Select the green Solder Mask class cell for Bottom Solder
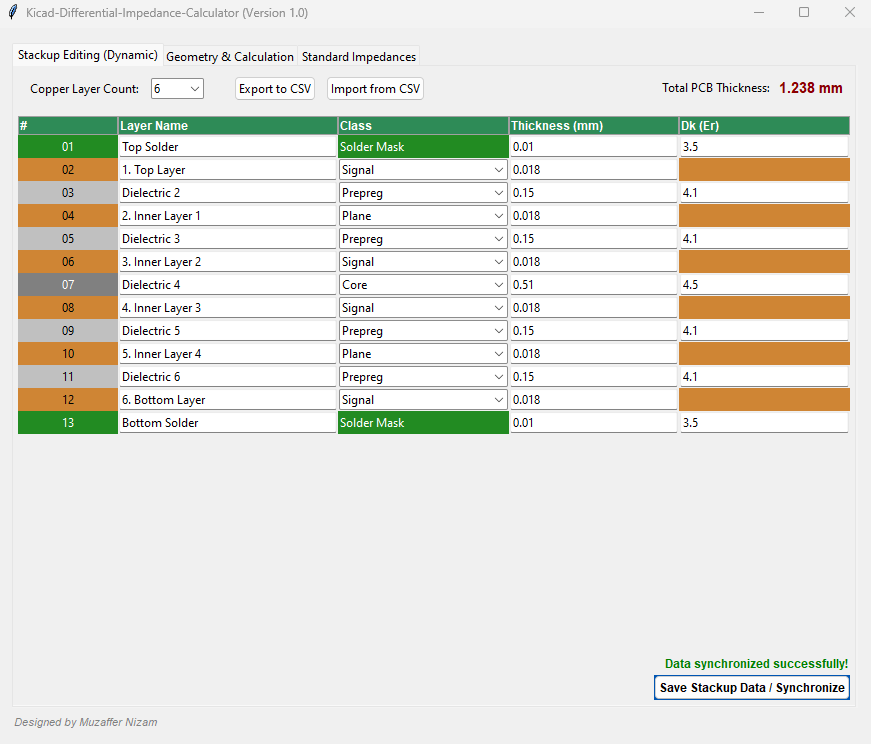The height and width of the screenshot is (744, 871). point(423,423)
